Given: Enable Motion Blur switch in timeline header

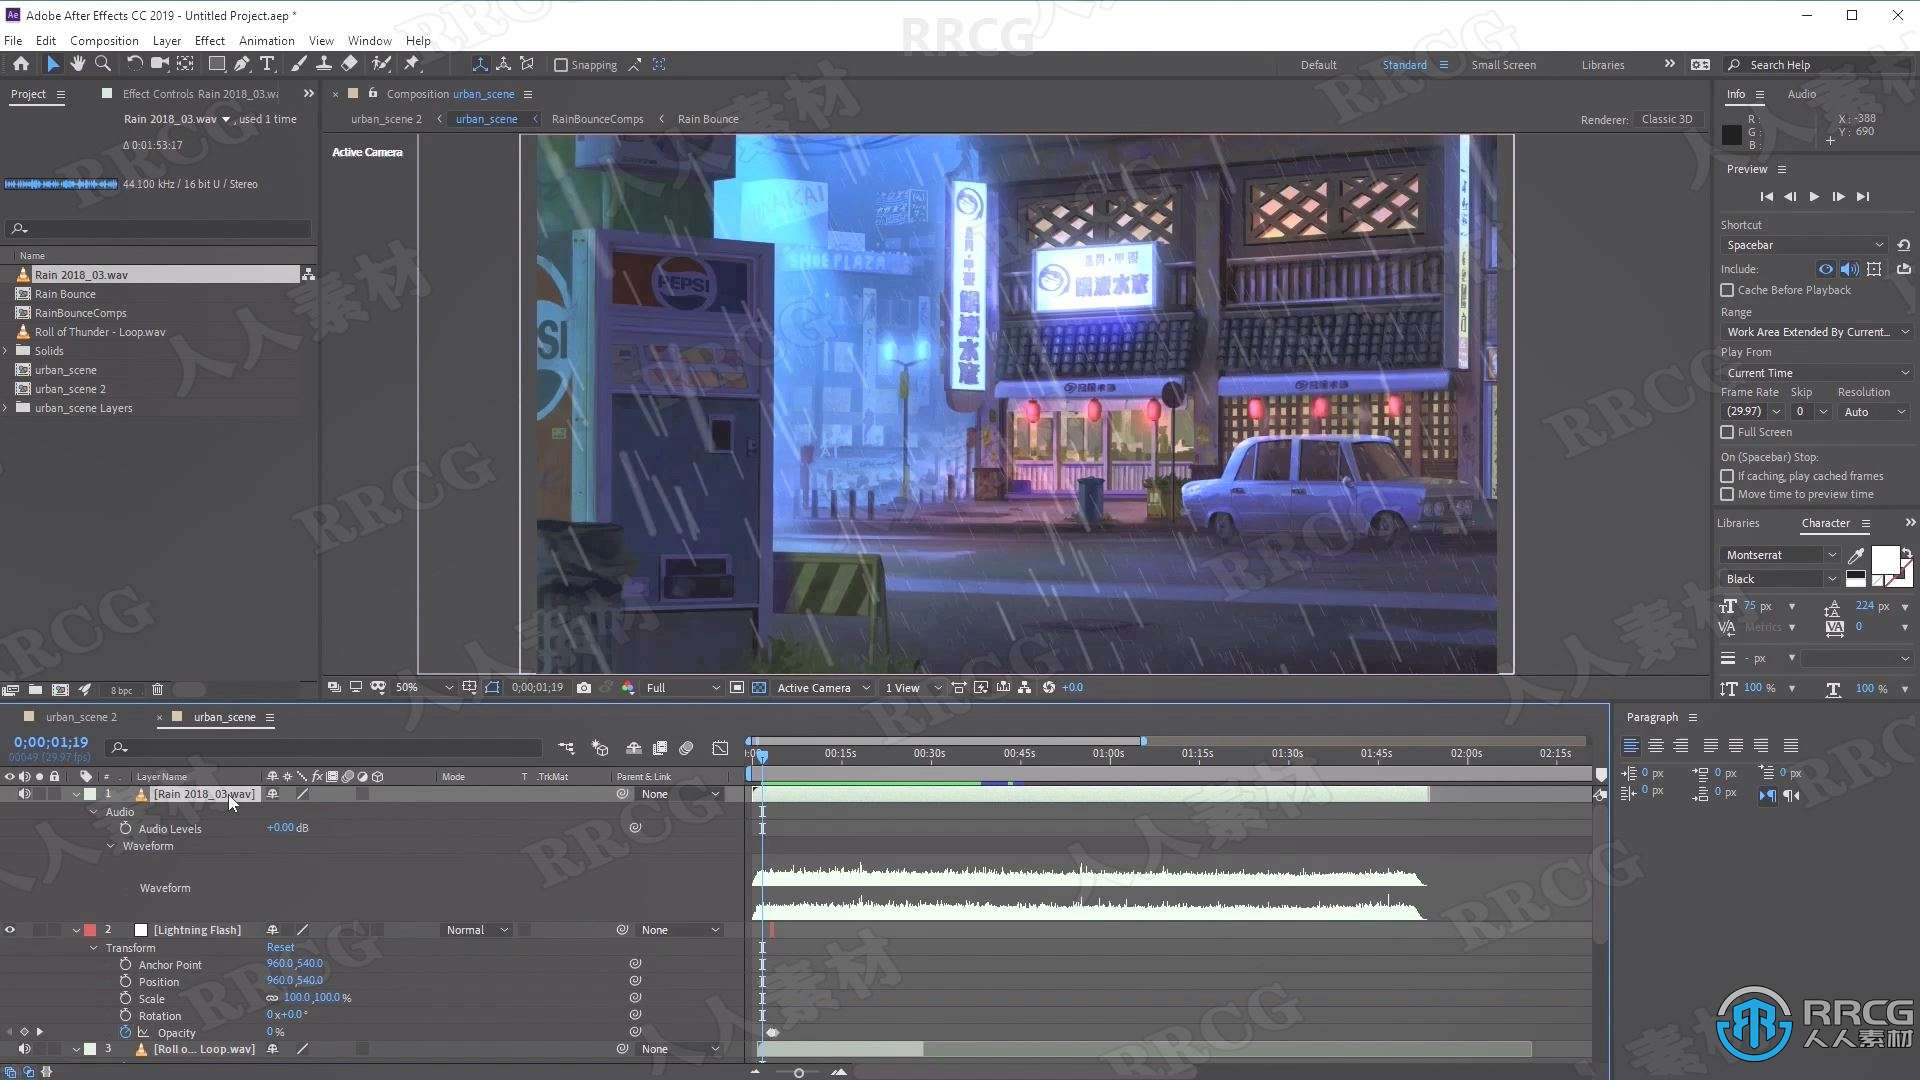Looking at the screenshot, I should coord(686,748).
